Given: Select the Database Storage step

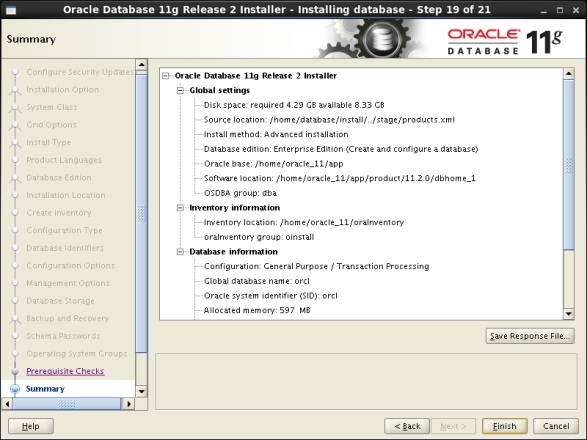Looking at the screenshot, I should point(60,301).
